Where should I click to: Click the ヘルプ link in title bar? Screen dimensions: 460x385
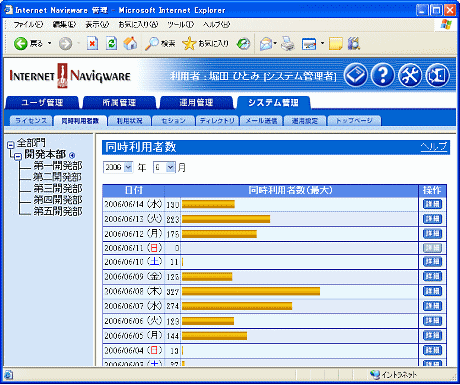point(434,147)
